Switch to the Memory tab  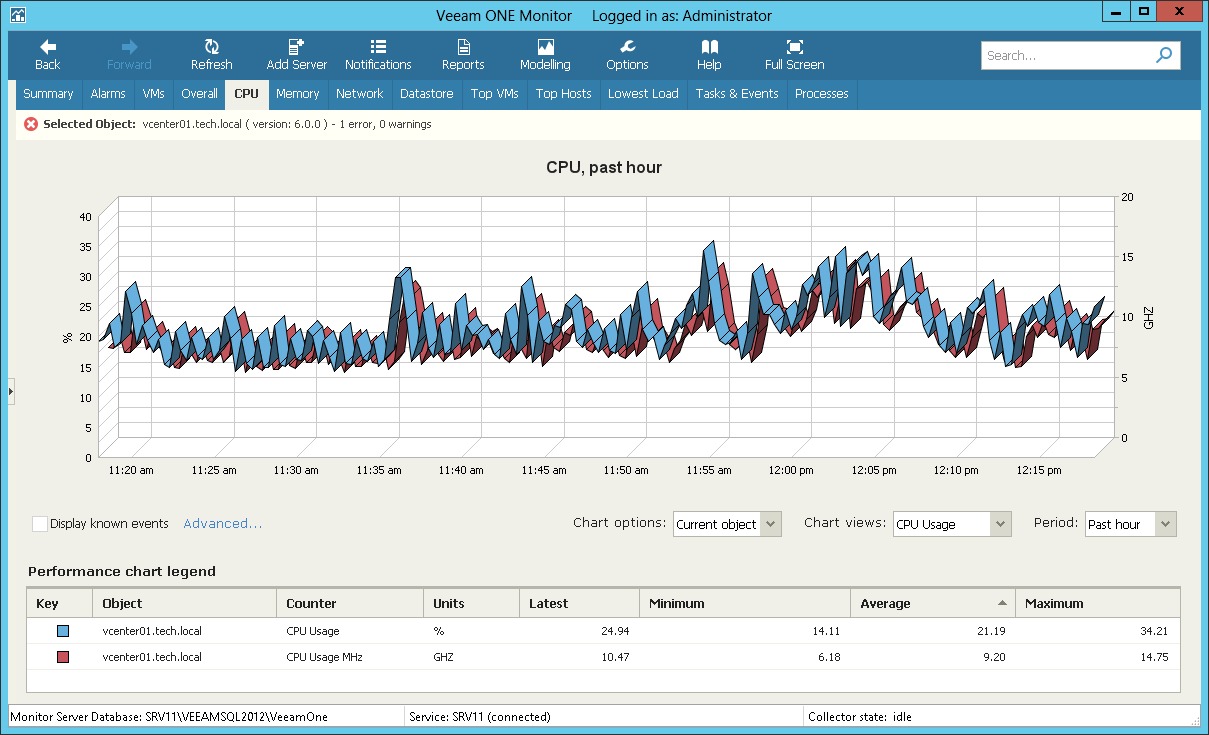click(x=297, y=94)
